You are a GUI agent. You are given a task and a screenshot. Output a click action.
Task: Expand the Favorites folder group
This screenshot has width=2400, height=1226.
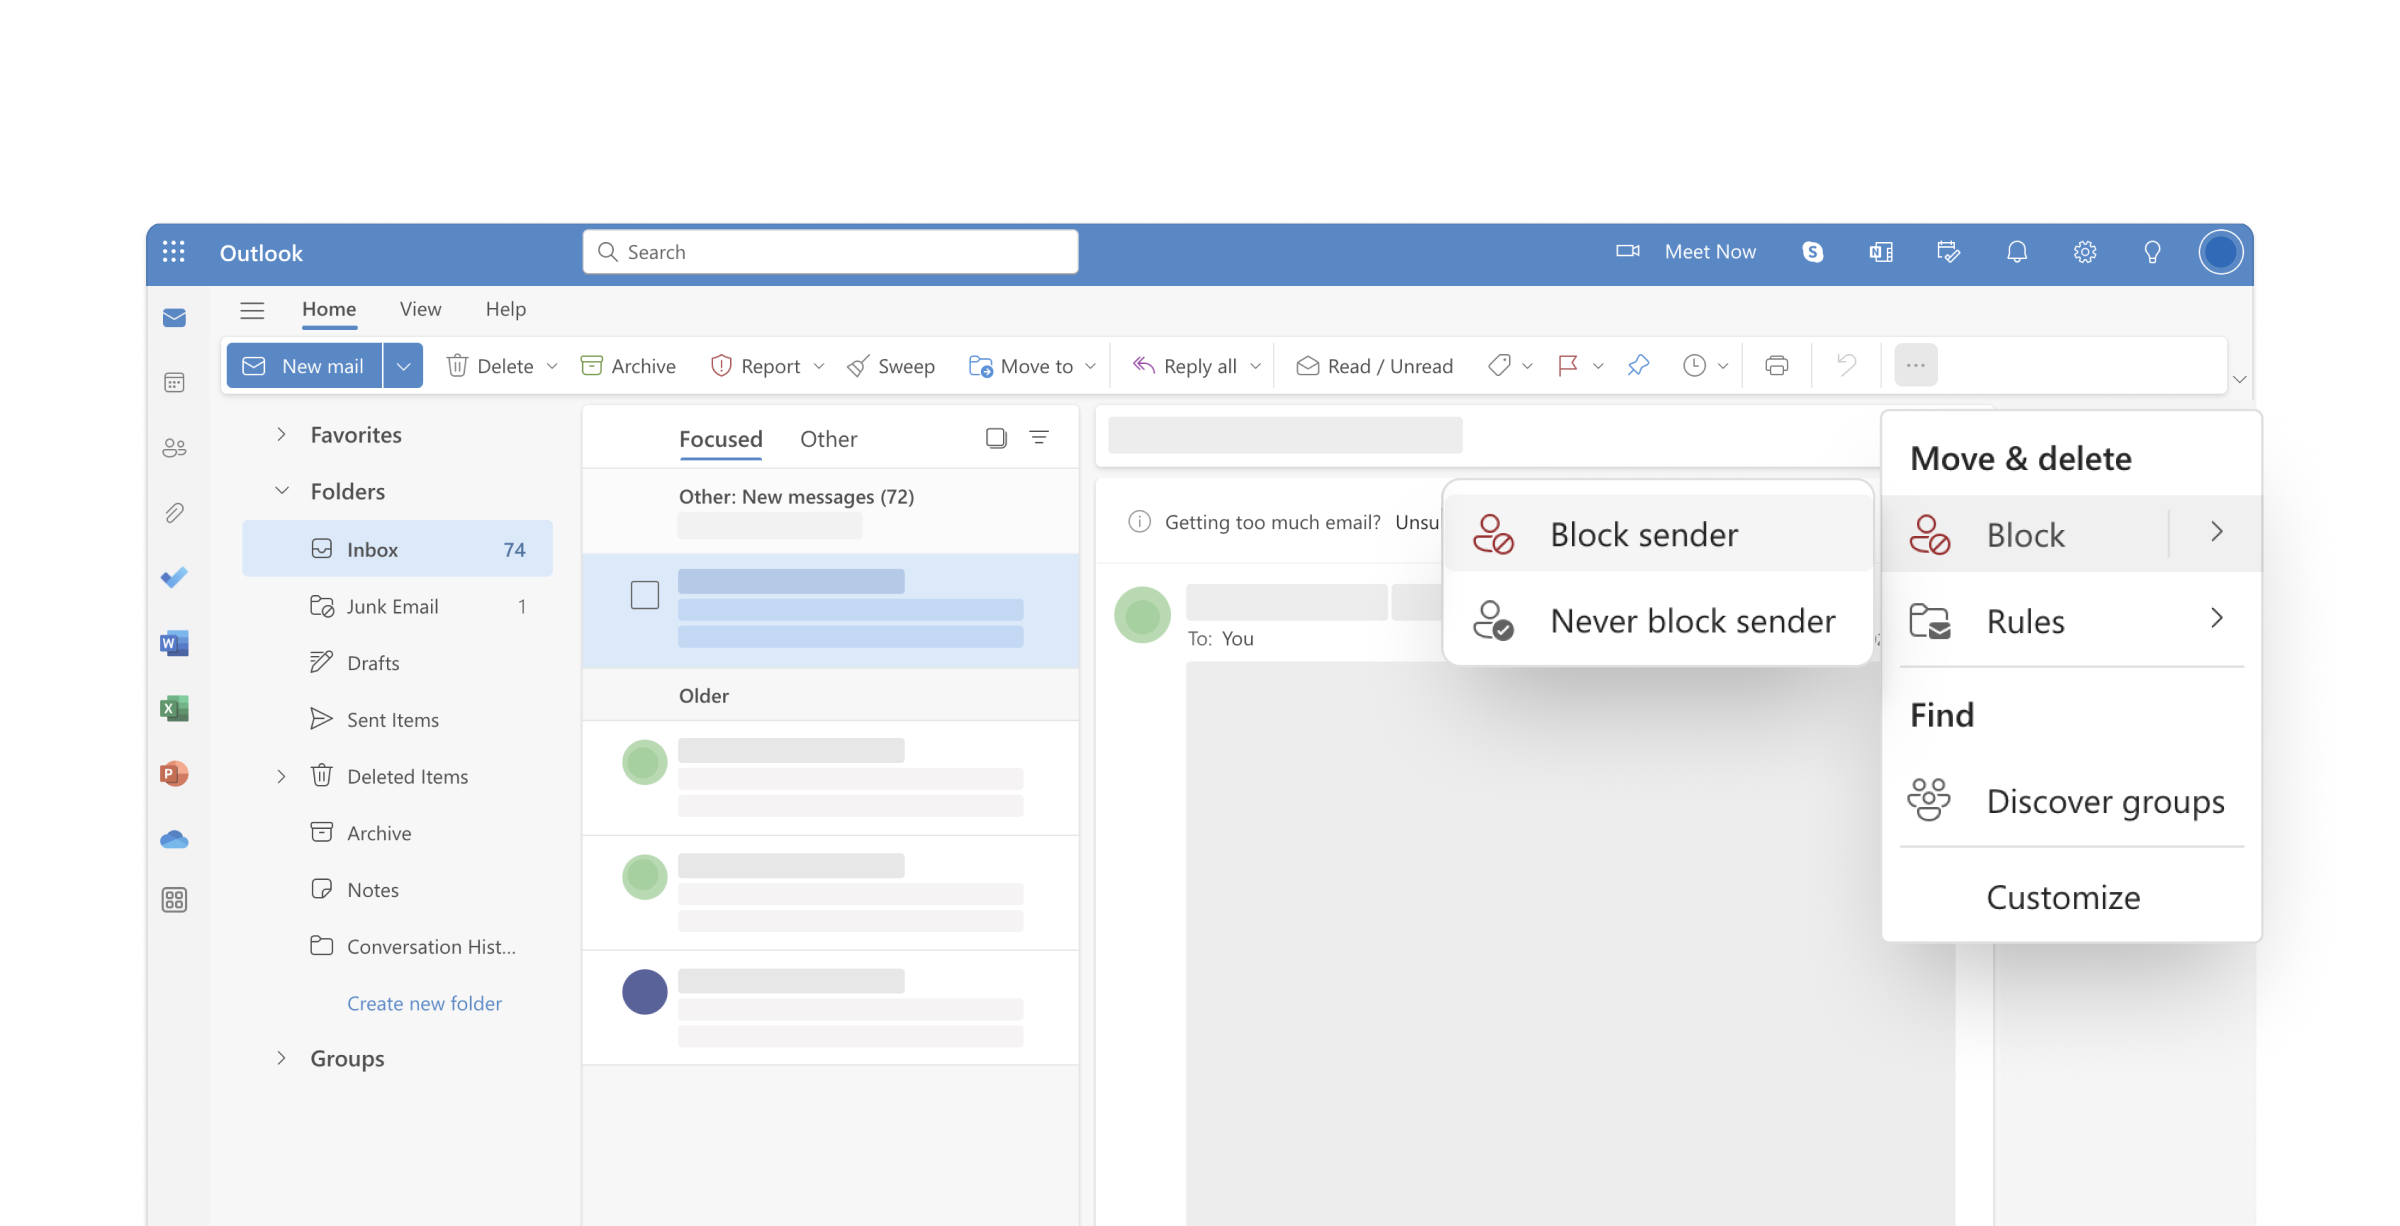[x=281, y=434]
